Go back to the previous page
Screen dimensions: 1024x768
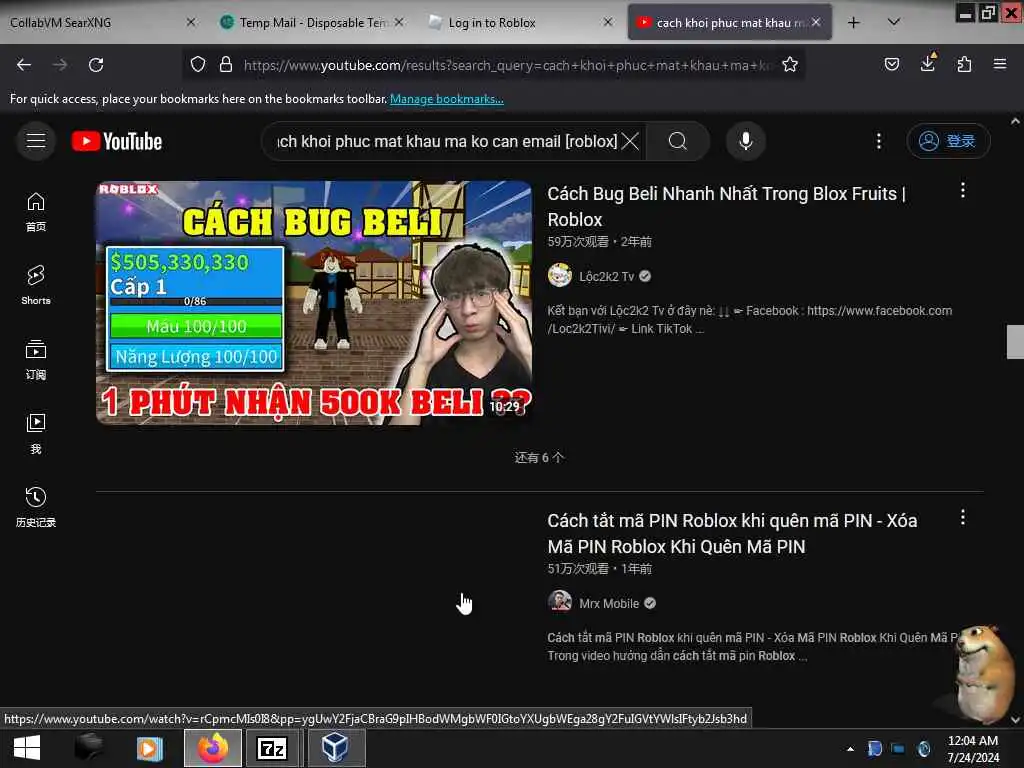[x=24, y=65]
